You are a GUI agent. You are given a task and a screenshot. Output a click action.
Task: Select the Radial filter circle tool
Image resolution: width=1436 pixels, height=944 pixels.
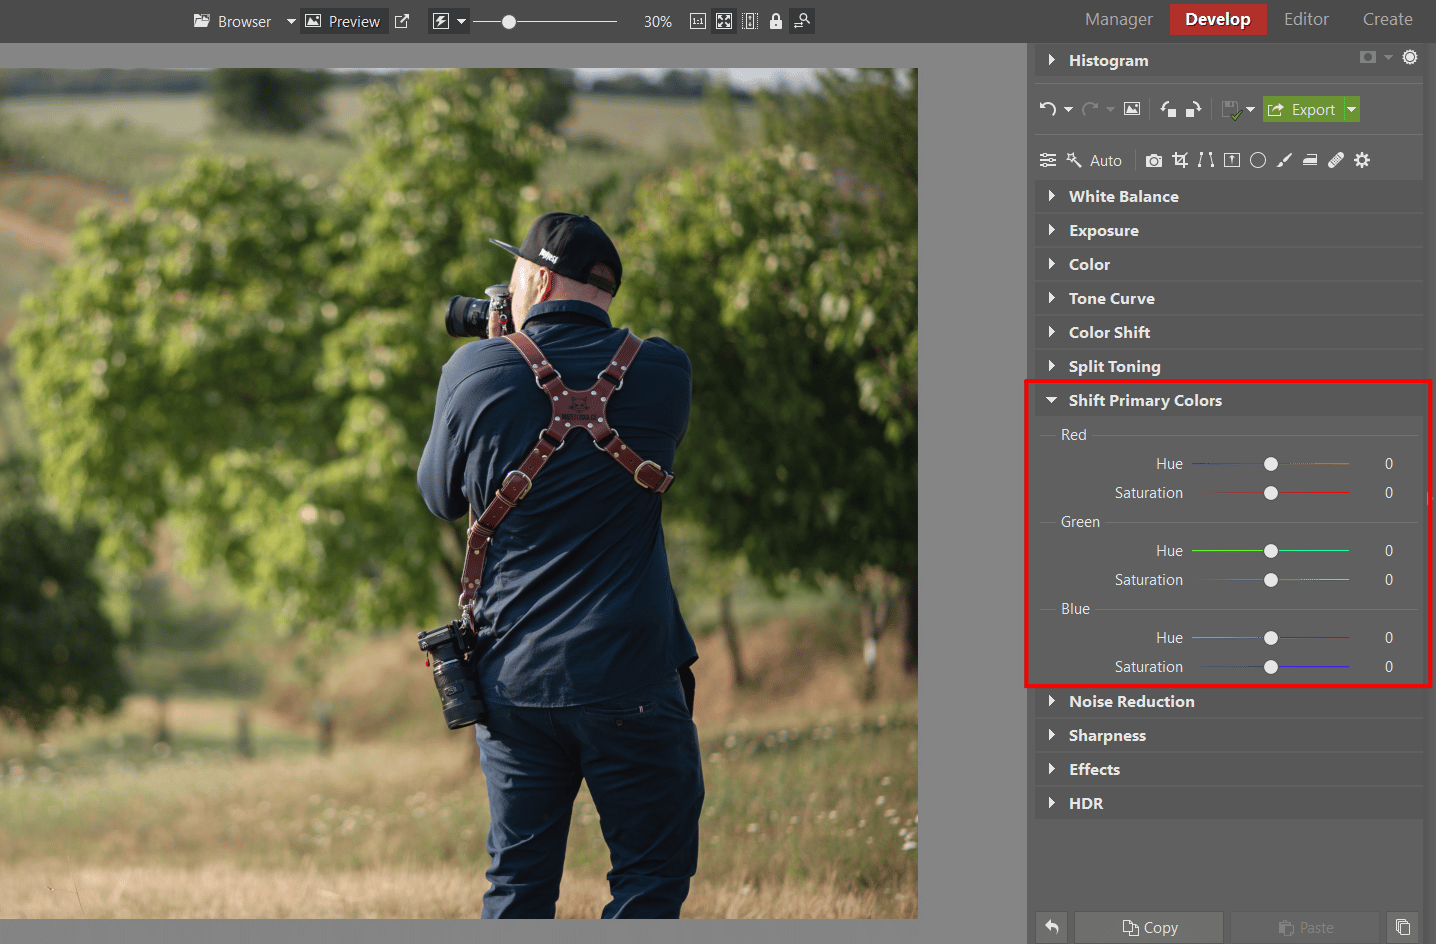tap(1258, 160)
